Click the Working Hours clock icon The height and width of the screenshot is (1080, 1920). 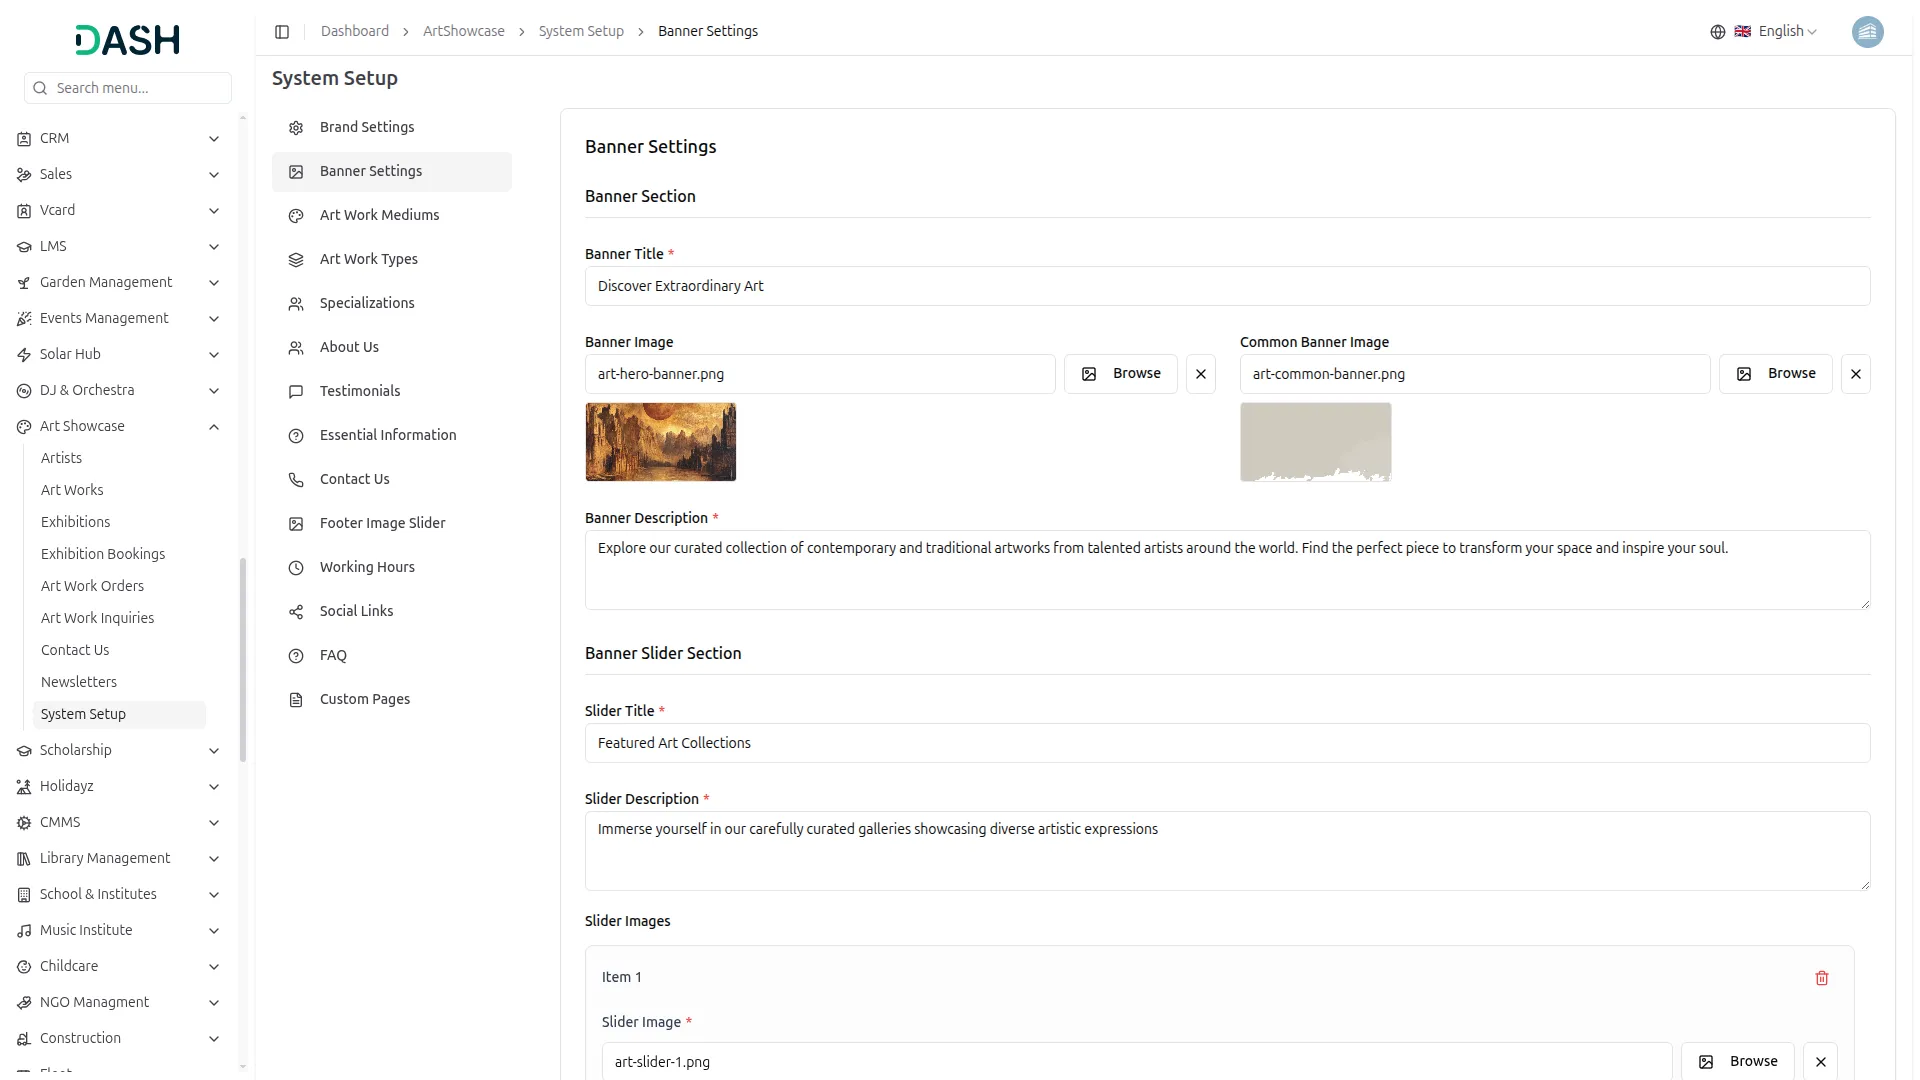pos(296,568)
